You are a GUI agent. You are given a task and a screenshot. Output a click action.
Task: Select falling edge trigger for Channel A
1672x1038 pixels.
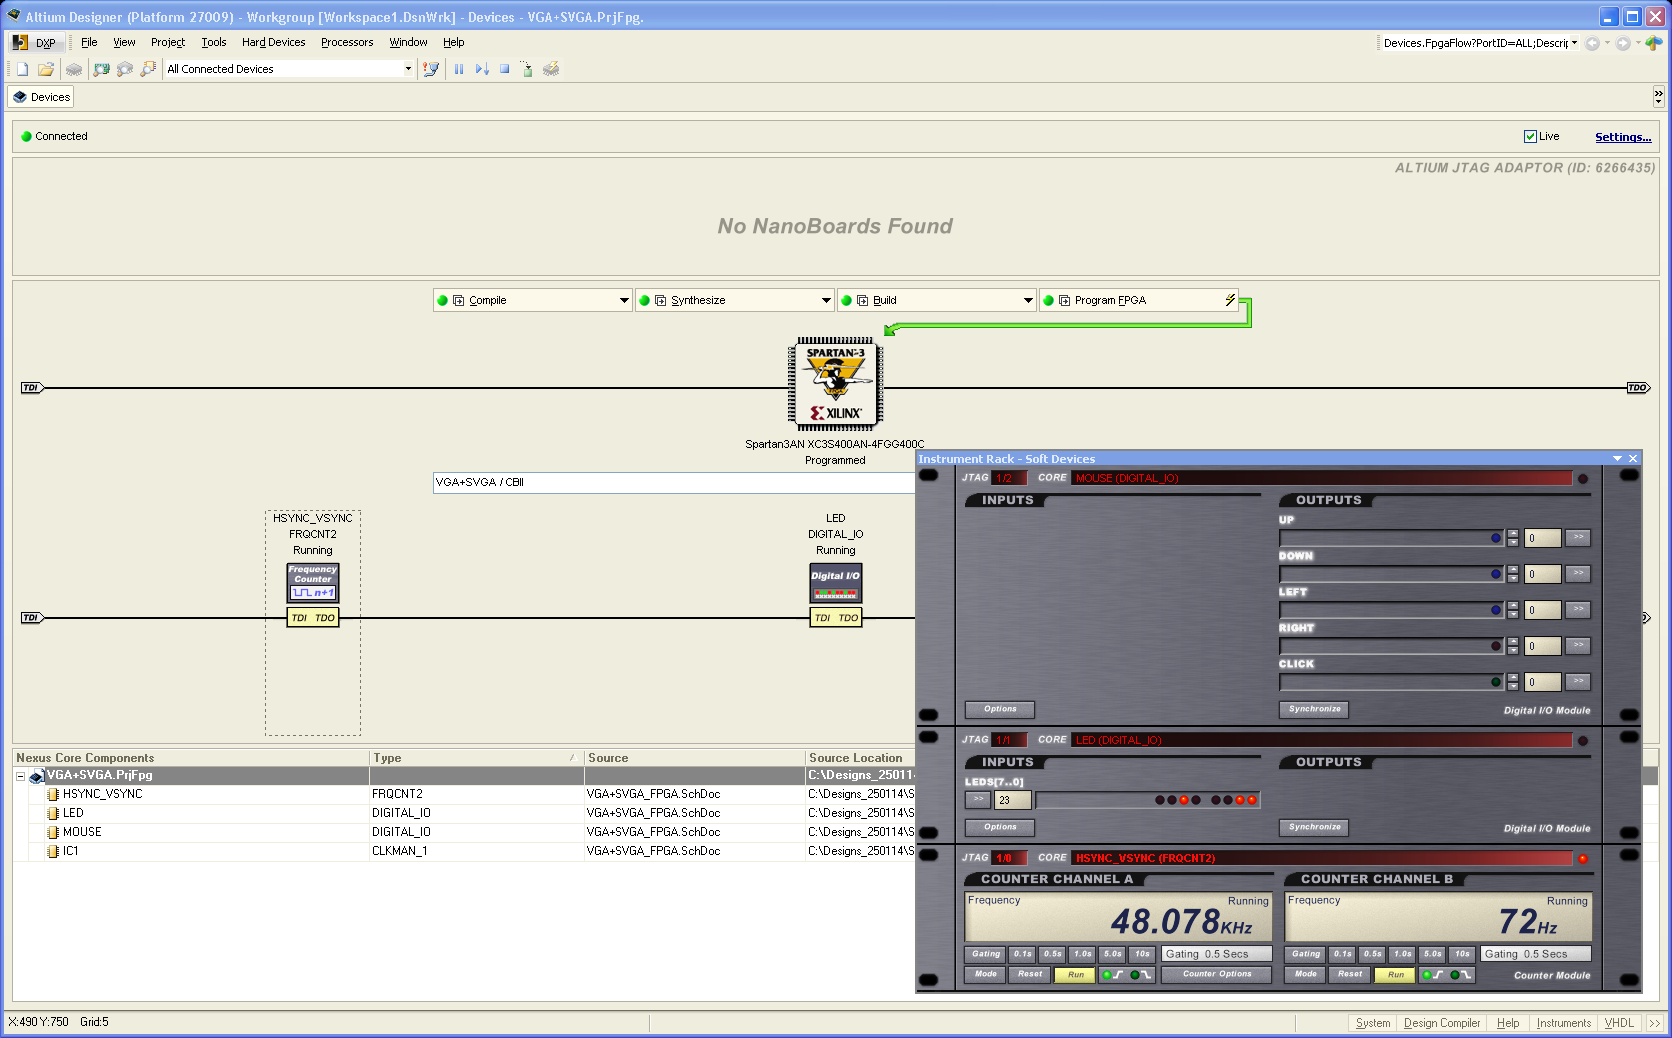tap(1141, 975)
